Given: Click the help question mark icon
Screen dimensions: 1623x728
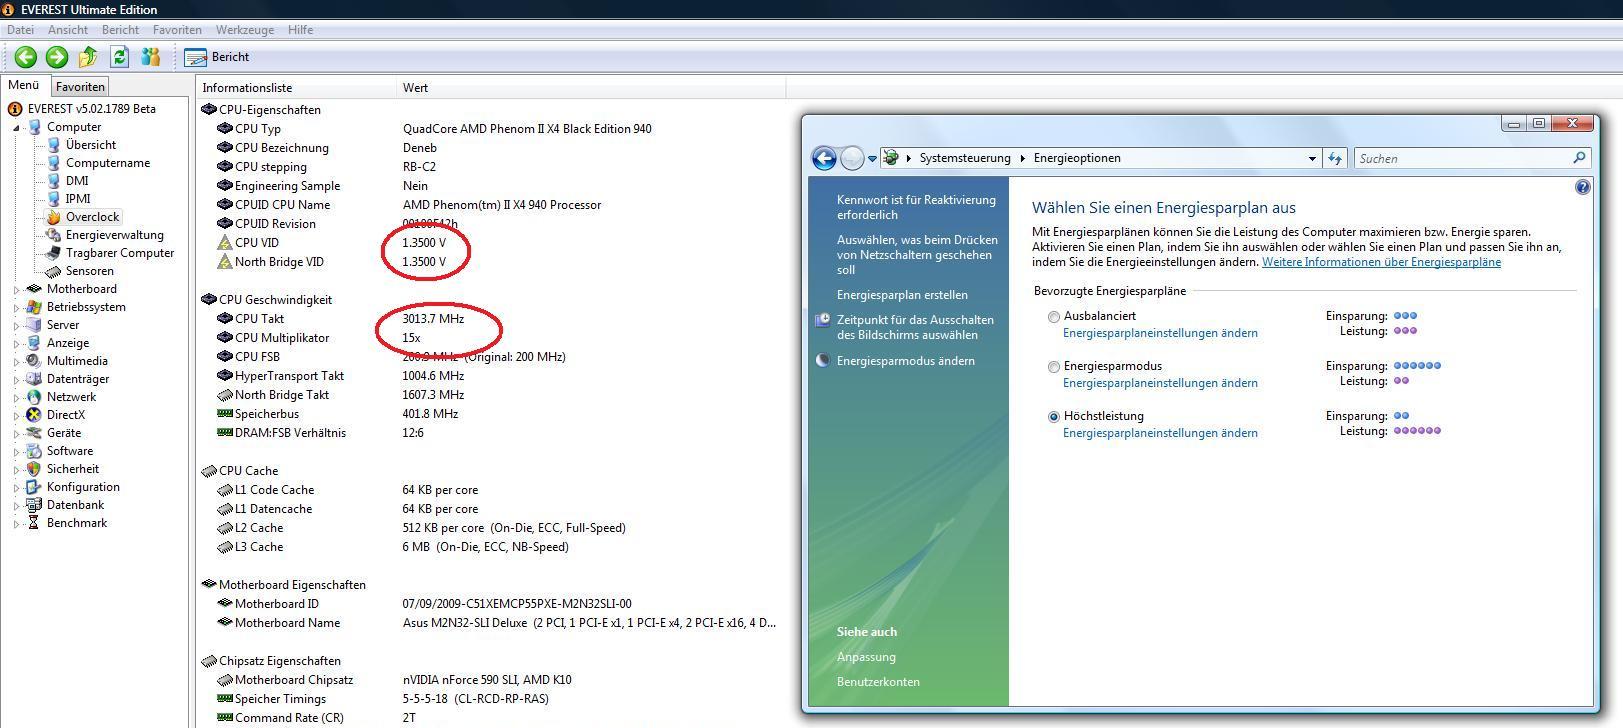Looking at the screenshot, I should tap(1582, 187).
